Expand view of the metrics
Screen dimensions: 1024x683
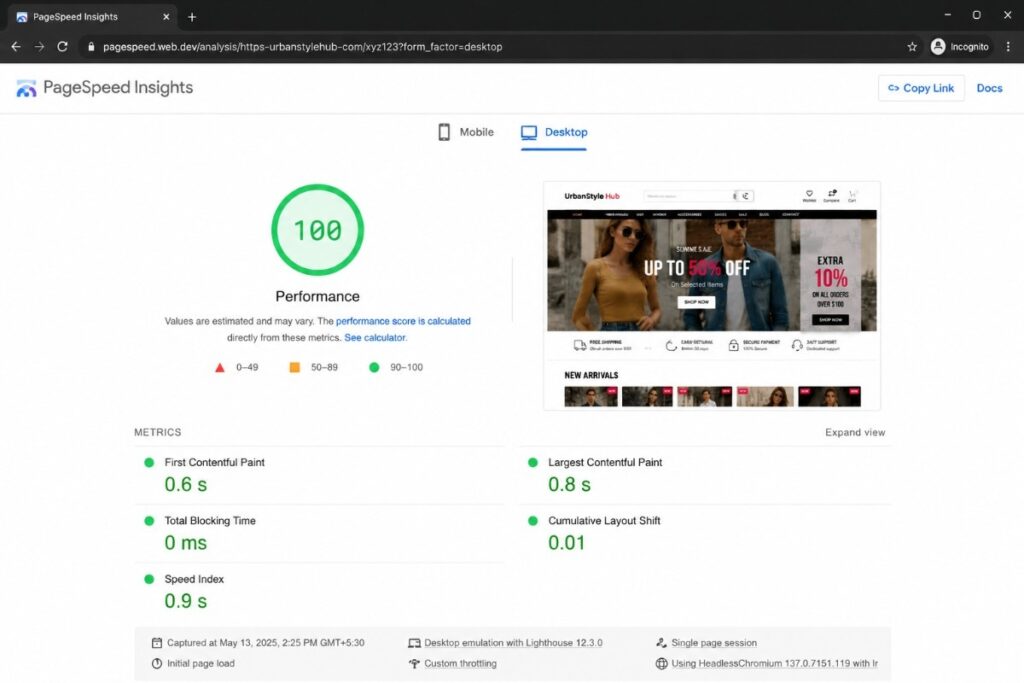click(x=855, y=432)
